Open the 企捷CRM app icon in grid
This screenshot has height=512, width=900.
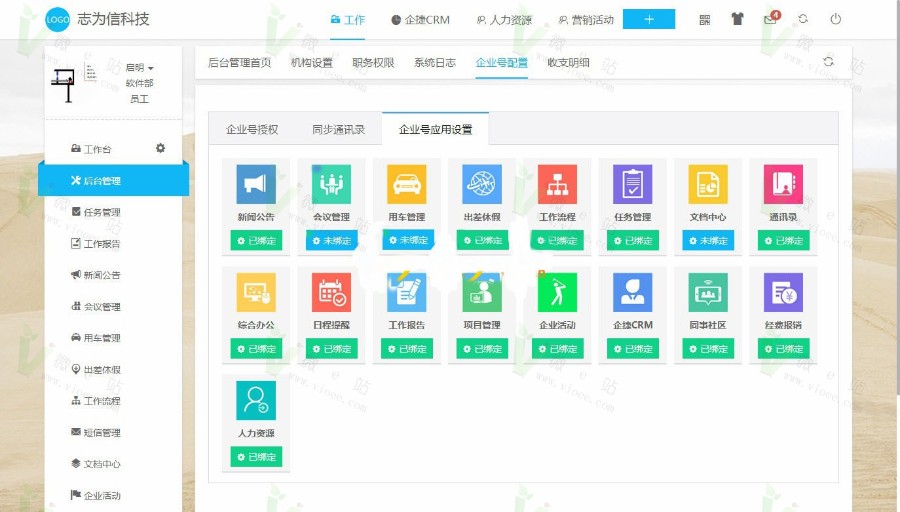[x=633, y=292]
